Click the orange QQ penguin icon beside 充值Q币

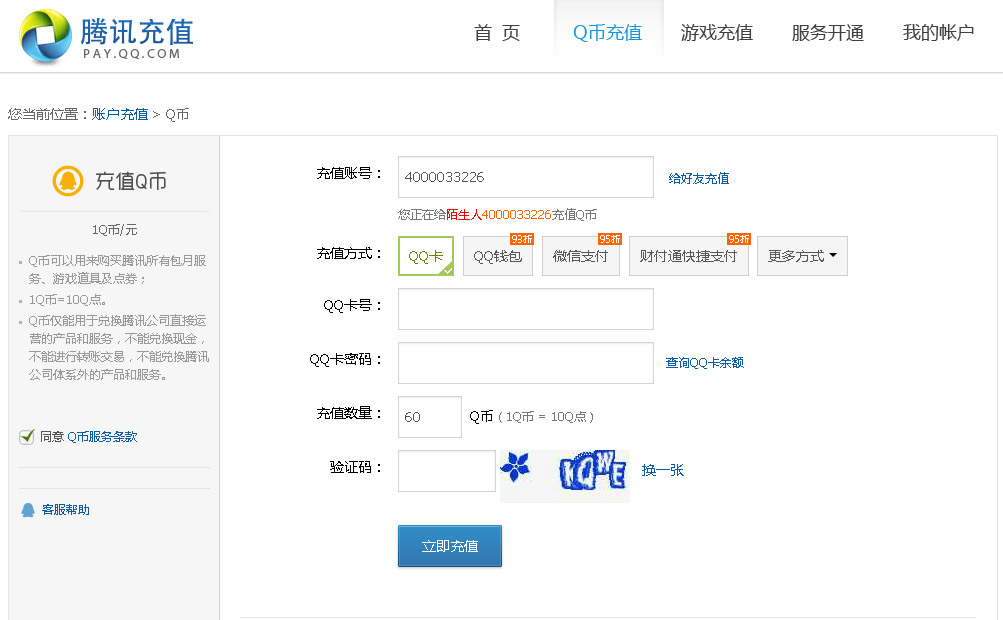pos(68,181)
